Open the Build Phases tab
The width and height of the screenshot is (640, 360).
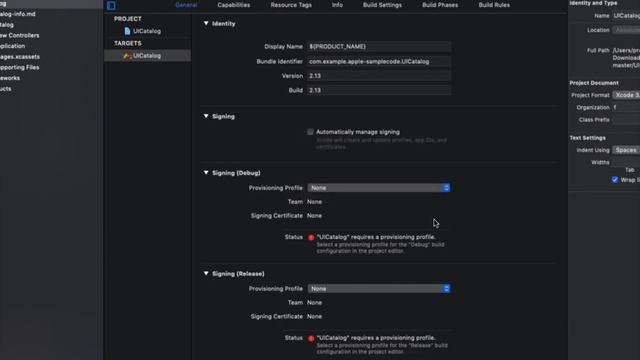[440, 5]
